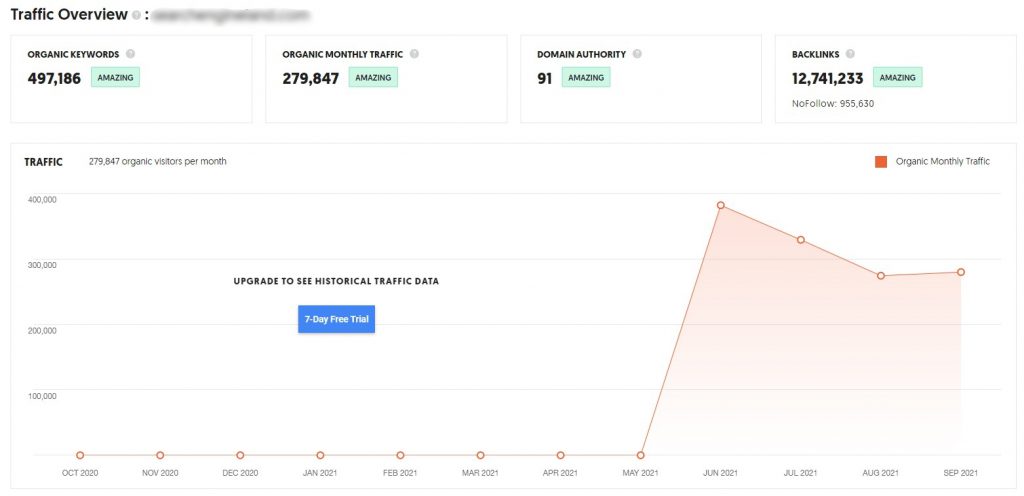
Task: Click the BACKLINKS card label
Action: tap(815, 55)
